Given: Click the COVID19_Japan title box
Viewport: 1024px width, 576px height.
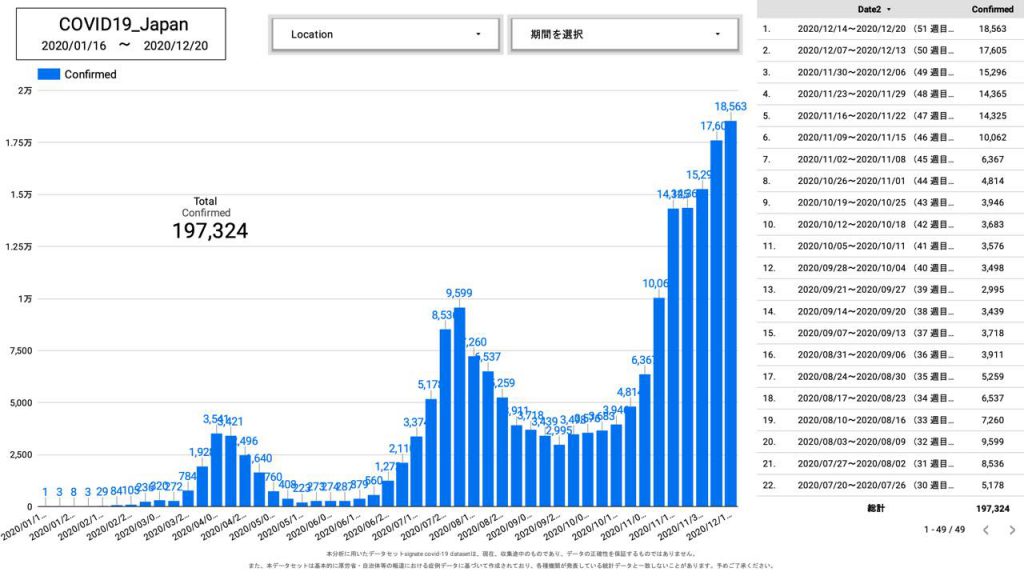Looking at the screenshot, I should (x=121, y=34).
